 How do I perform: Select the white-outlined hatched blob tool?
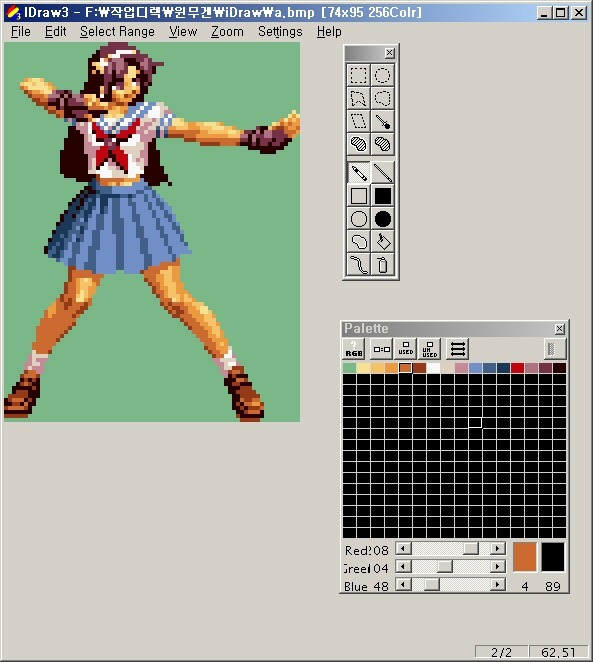tap(358, 144)
